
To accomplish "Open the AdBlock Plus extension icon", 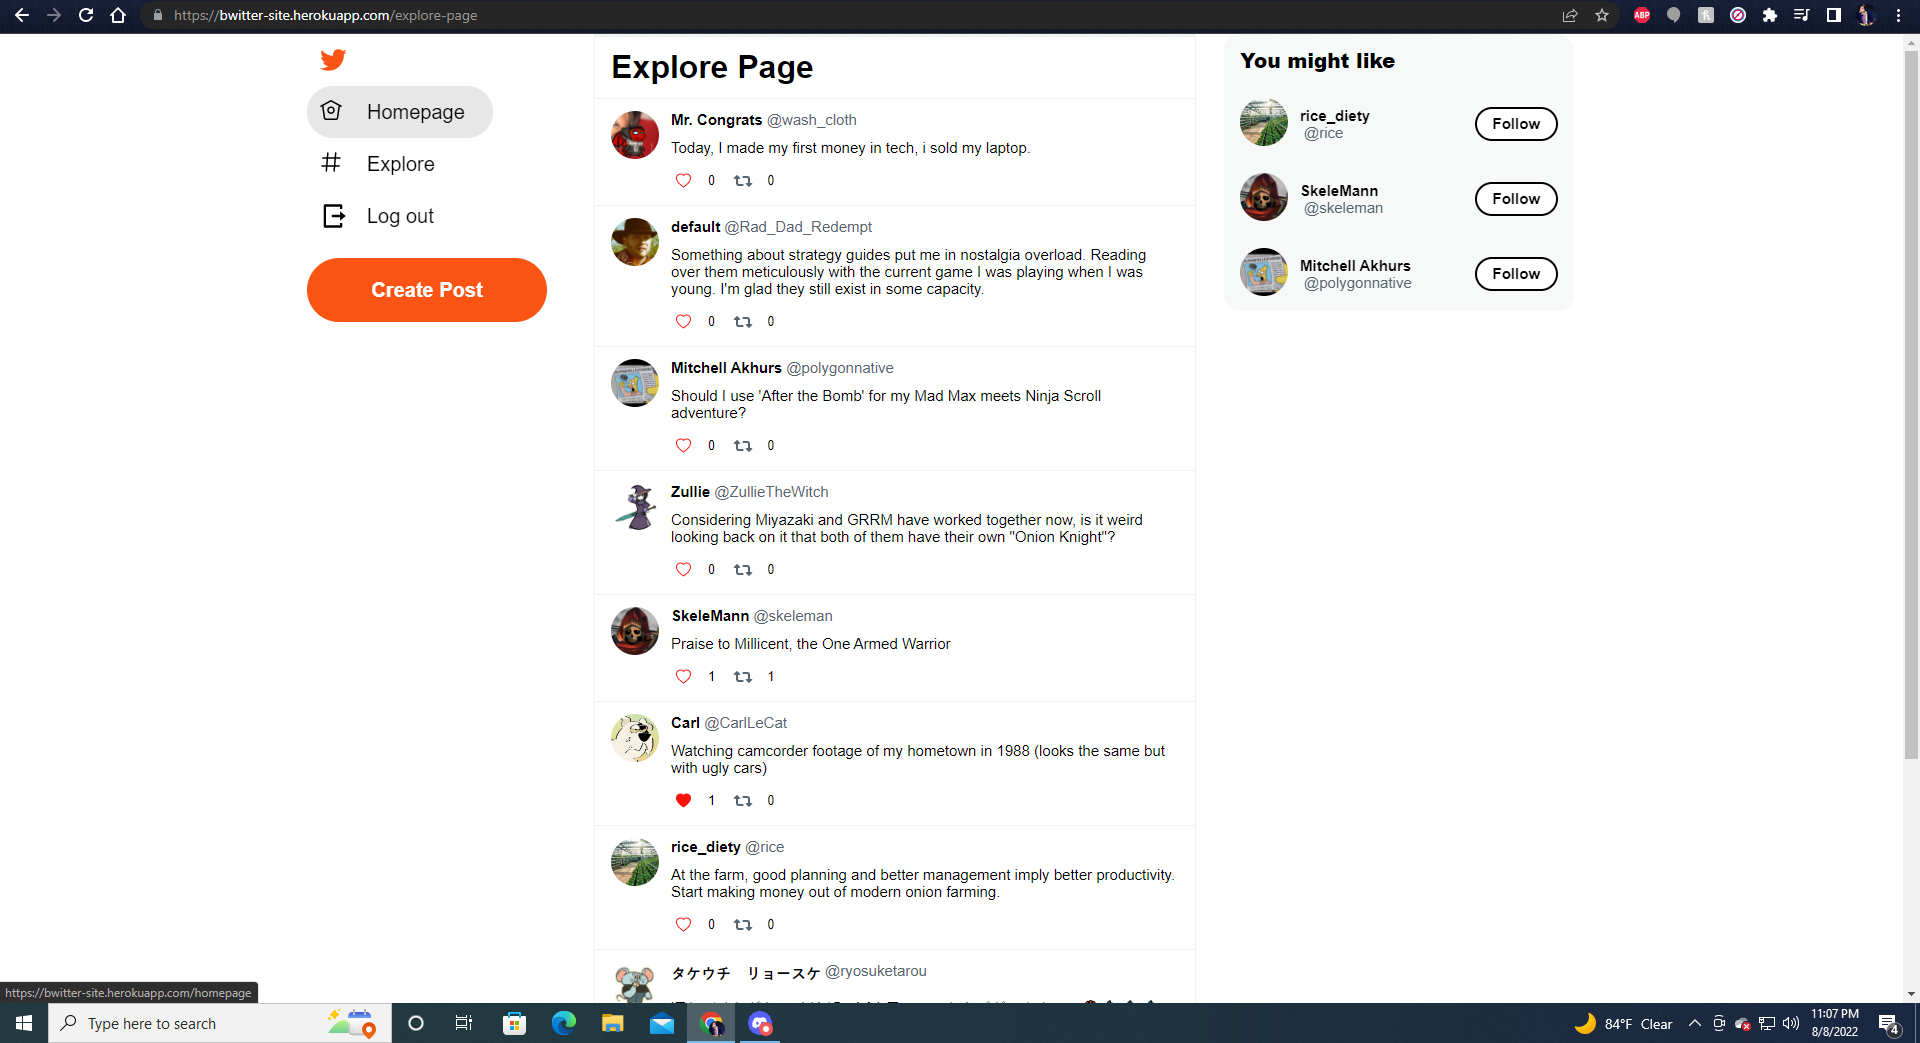I will pyautogui.click(x=1641, y=15).
